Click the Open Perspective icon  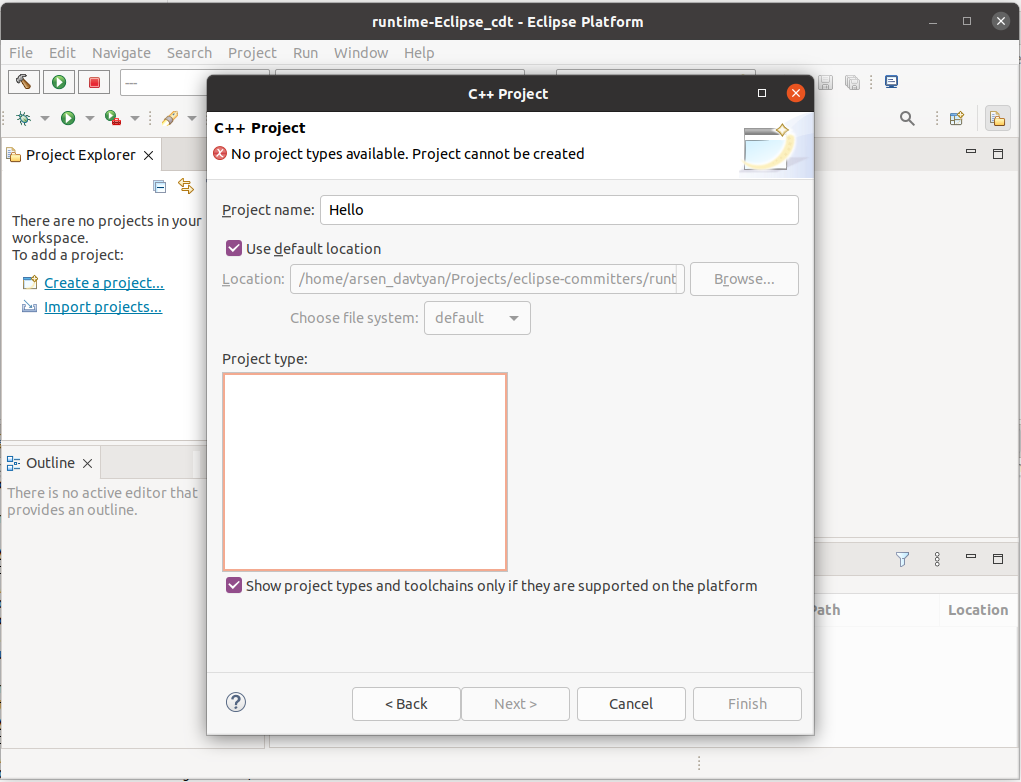(x=957, y=118)
